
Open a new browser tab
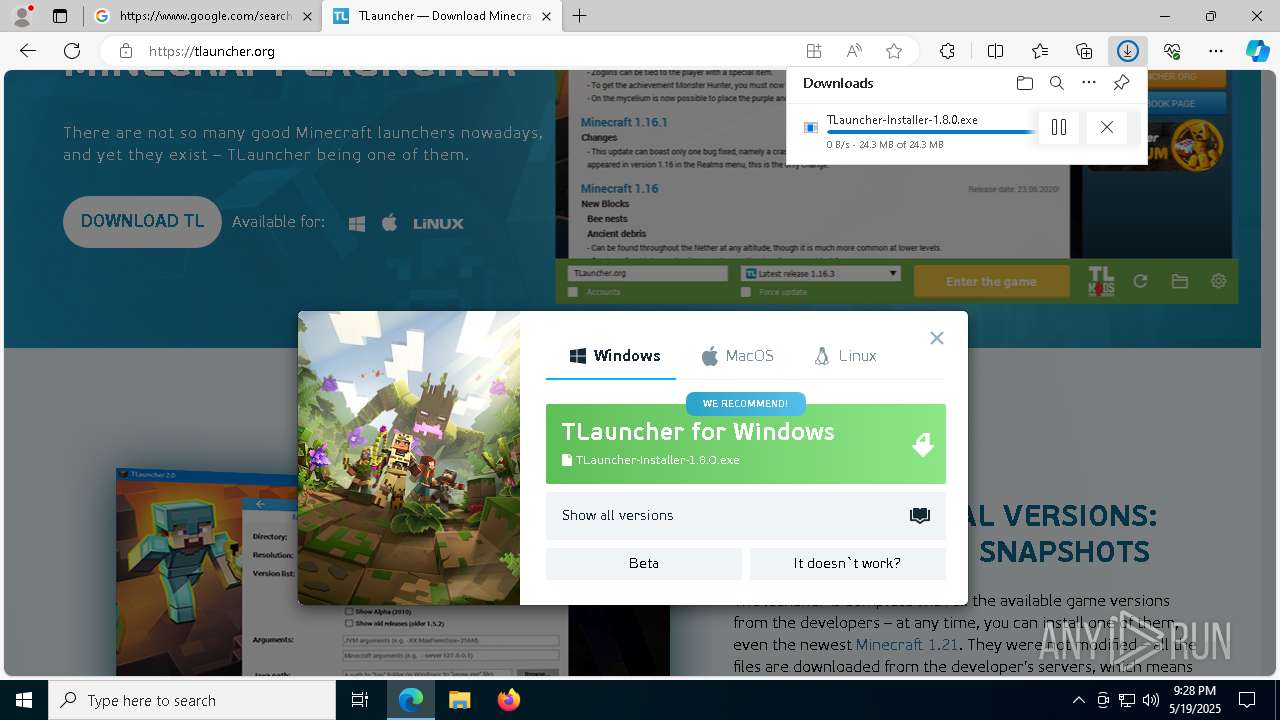(x=580, y=16)
